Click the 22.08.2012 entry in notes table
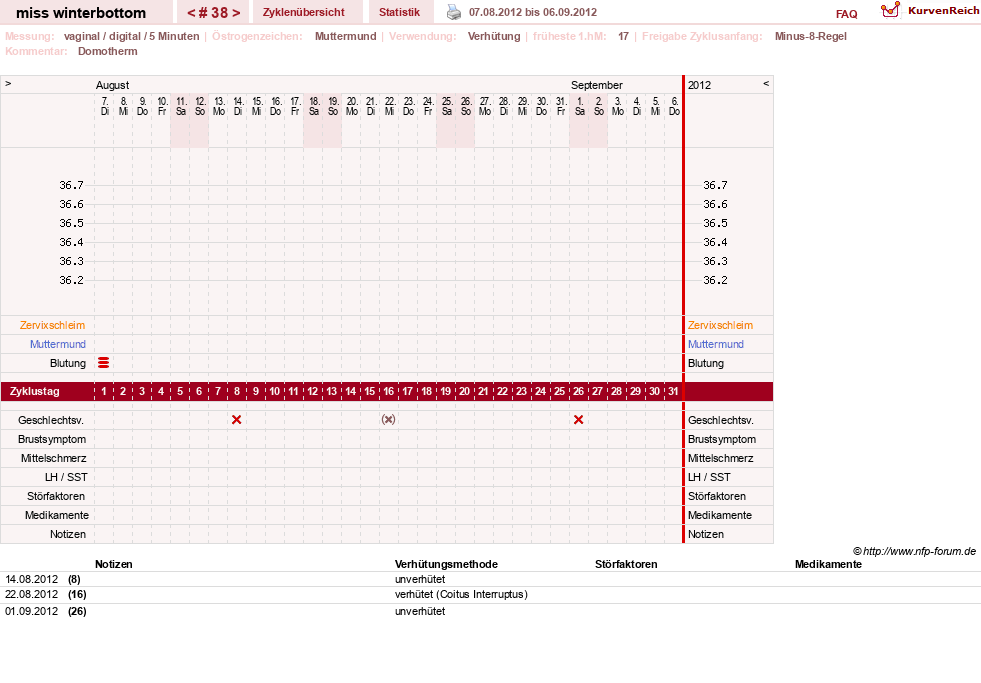Image resolution: width=981 pixels, height=683 pixels. (x=31, y=594)
